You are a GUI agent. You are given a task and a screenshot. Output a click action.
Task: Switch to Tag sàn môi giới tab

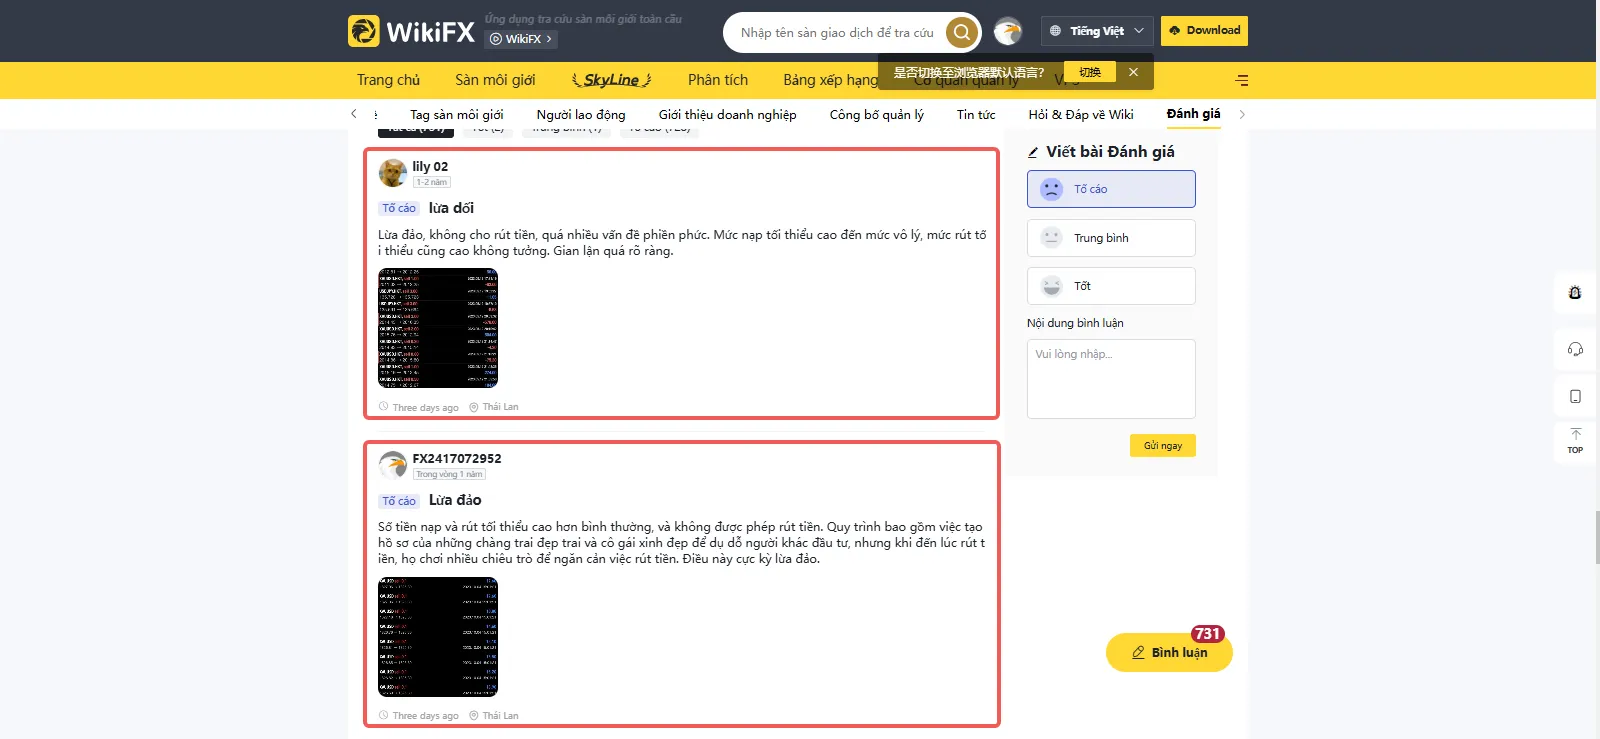pyautogui.click(x=457, y=115)
